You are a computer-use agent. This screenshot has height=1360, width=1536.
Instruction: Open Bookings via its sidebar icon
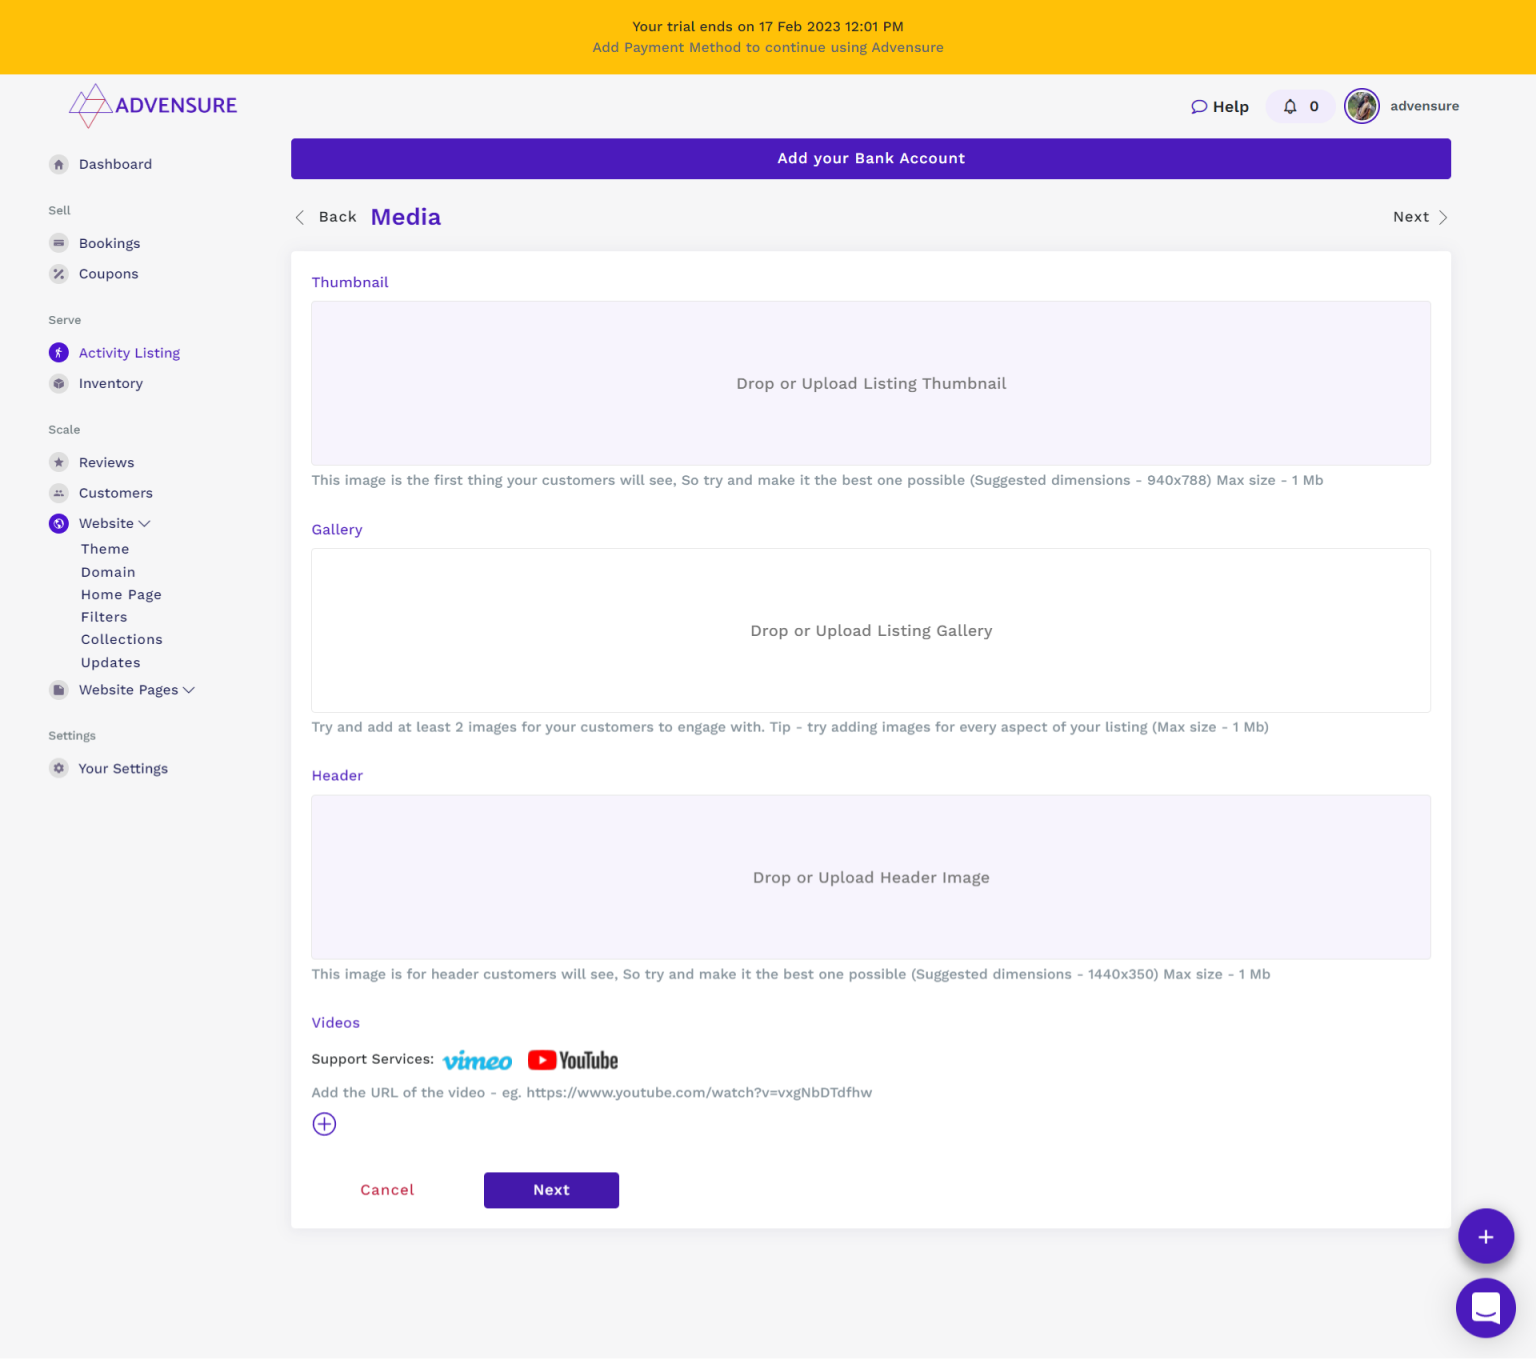[x=59, y=243]
